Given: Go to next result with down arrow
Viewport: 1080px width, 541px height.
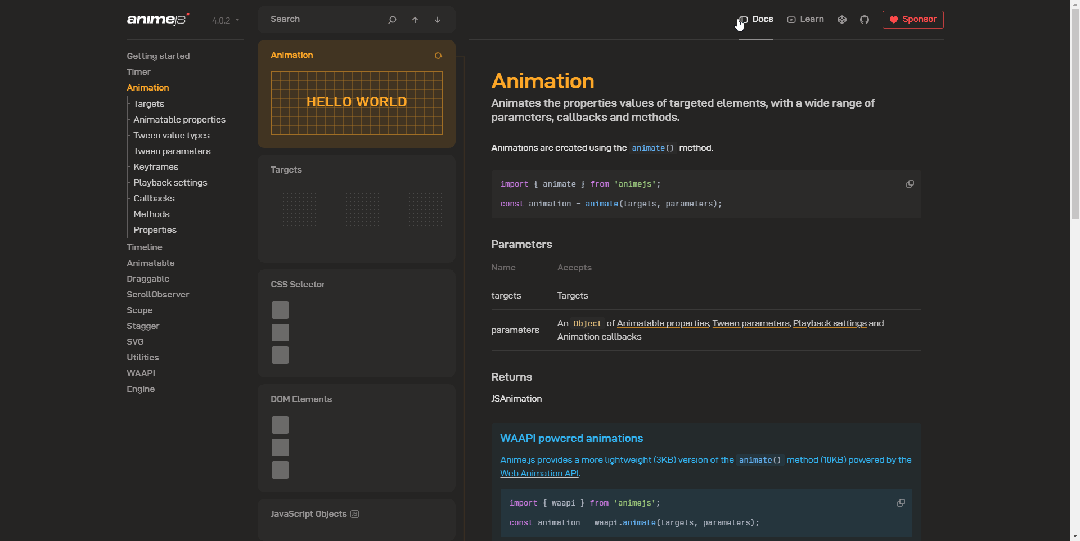Looking at the screenshot, I should (437, 20).
